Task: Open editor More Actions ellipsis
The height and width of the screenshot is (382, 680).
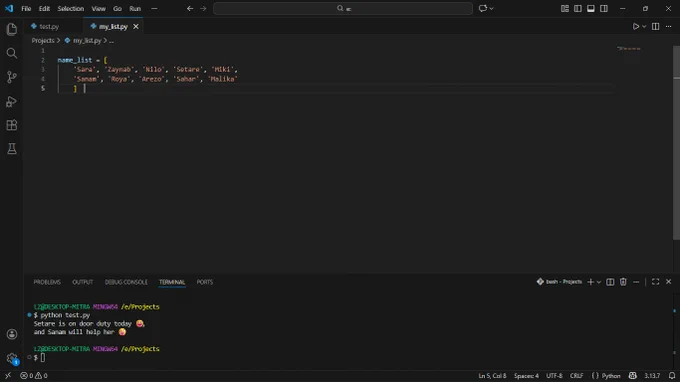Action: 668,26
